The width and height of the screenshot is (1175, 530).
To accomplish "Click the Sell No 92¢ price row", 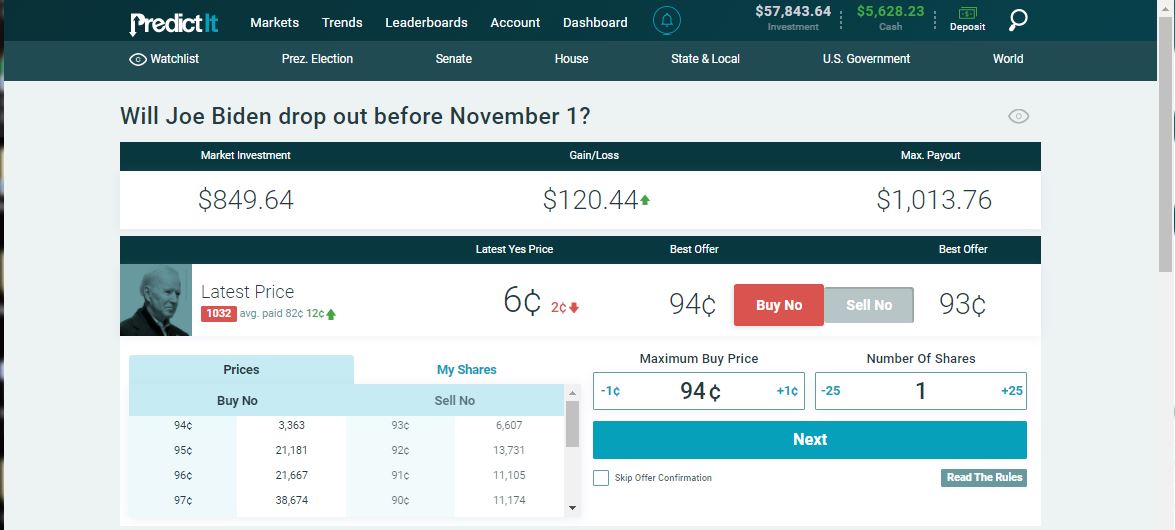I will point(455,451).
